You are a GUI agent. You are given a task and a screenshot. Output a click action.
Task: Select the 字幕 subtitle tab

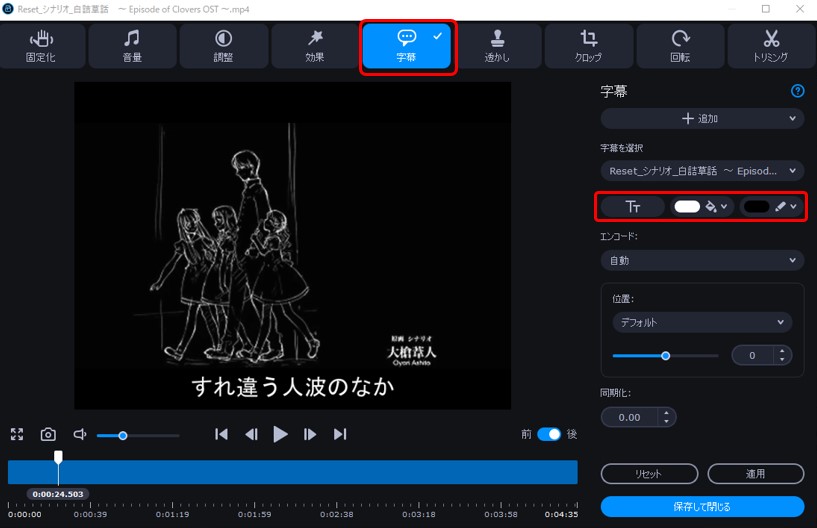(406, 46)
